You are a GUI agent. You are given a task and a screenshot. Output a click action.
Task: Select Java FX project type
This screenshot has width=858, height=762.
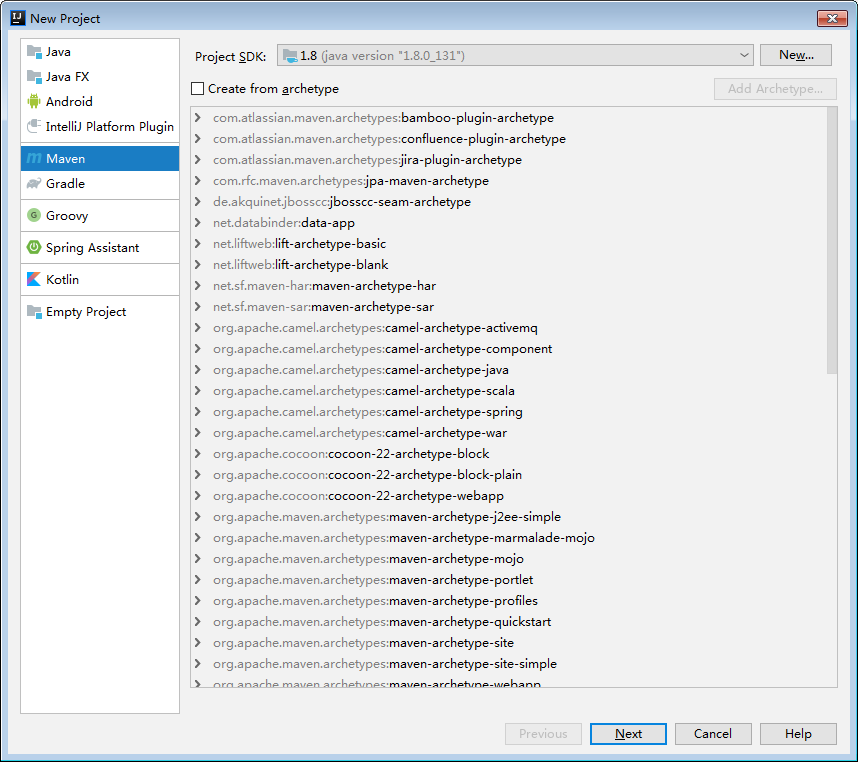click(x=100, y=77)
